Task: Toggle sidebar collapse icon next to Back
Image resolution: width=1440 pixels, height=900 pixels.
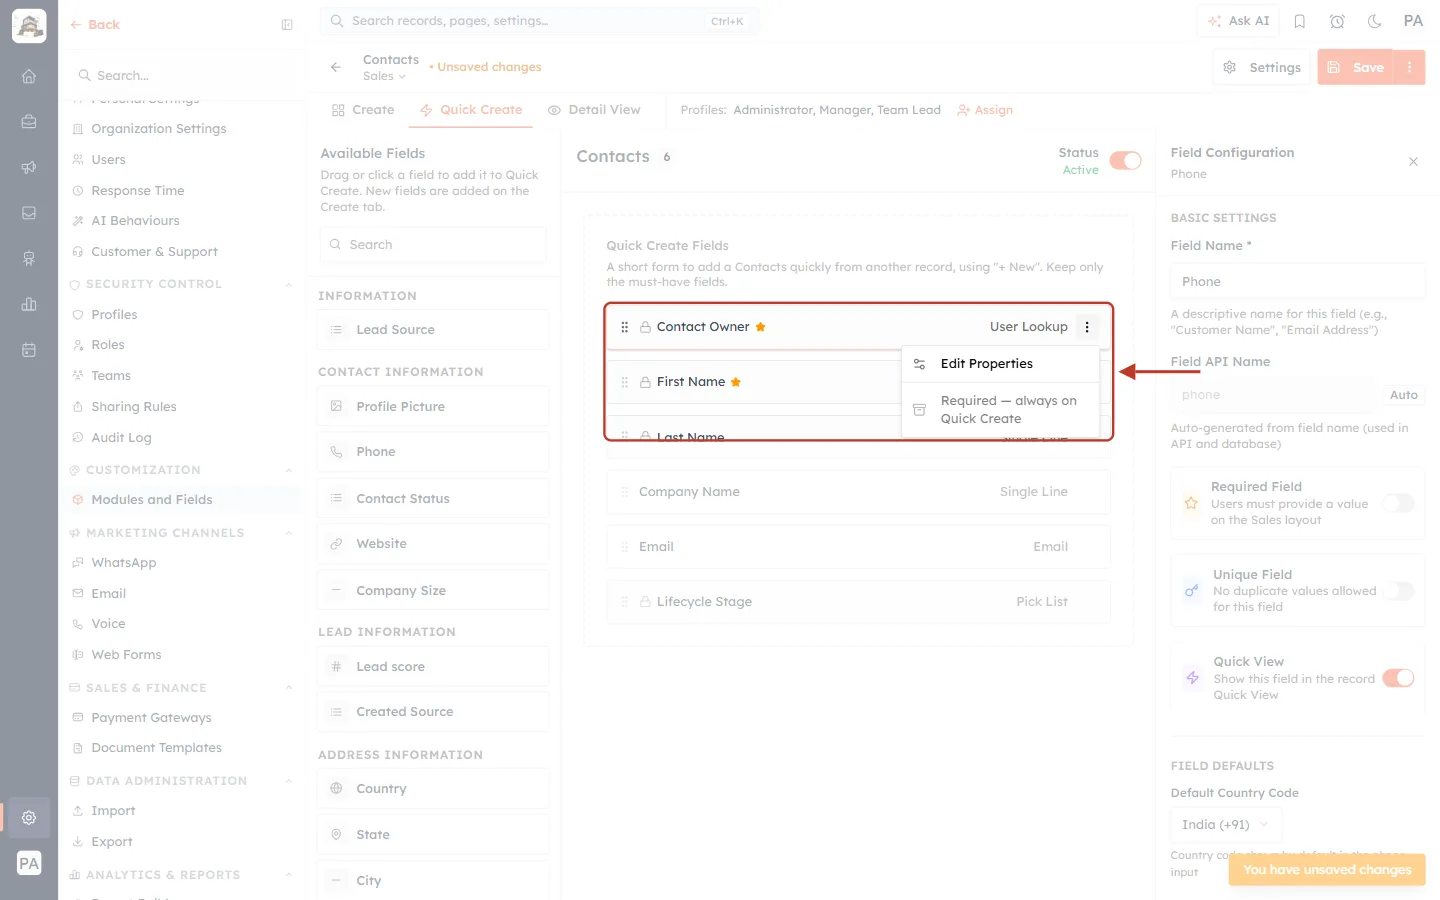Action: point(287,25)
